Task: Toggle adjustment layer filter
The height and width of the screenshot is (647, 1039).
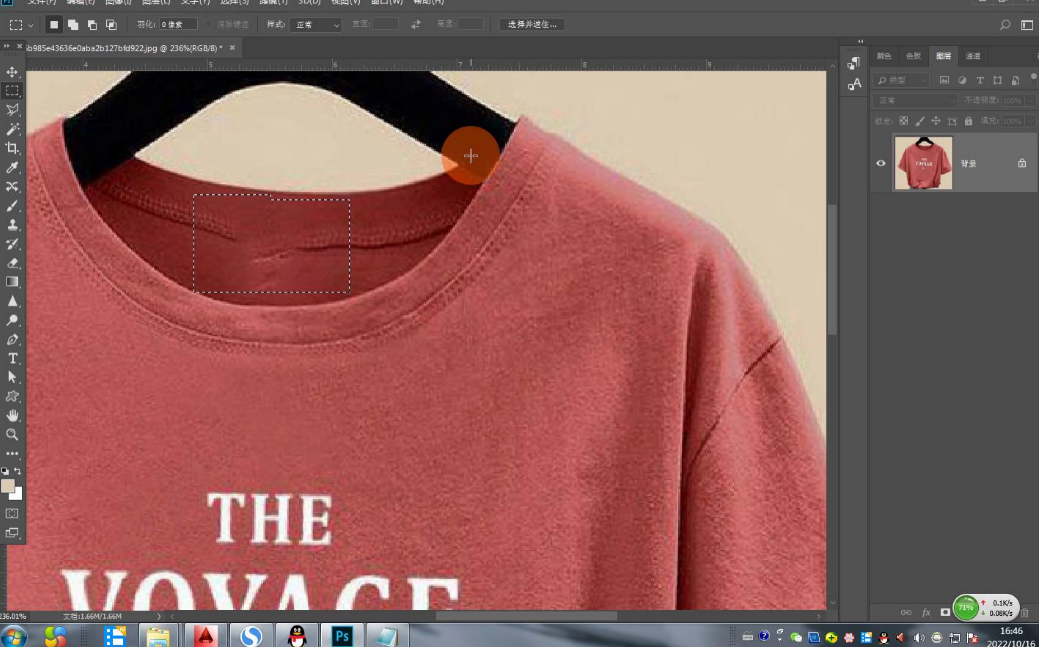Action: (x=962, y=80)
